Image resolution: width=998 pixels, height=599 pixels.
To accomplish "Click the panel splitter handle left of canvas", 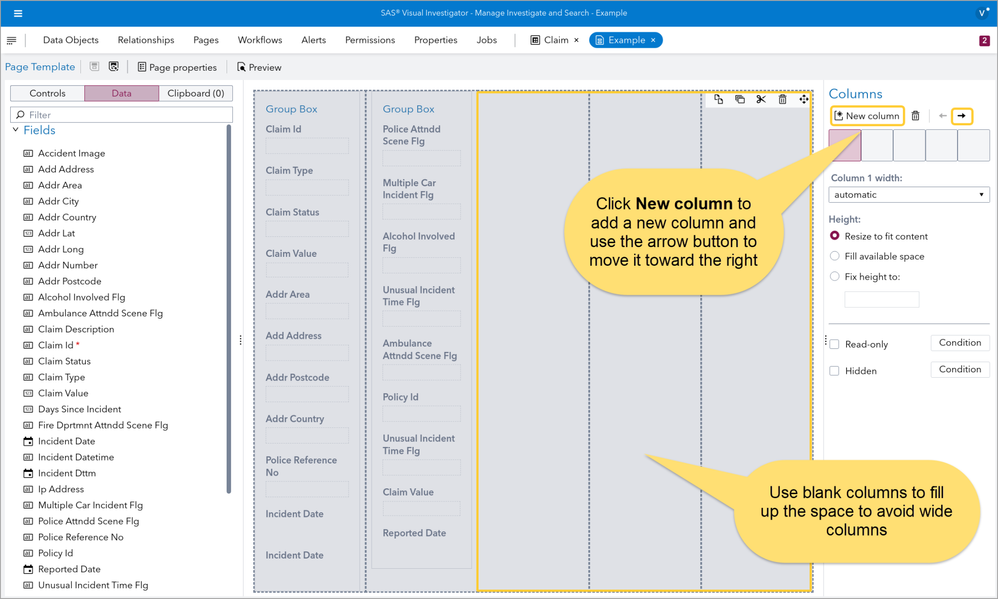I will [241, 341].
